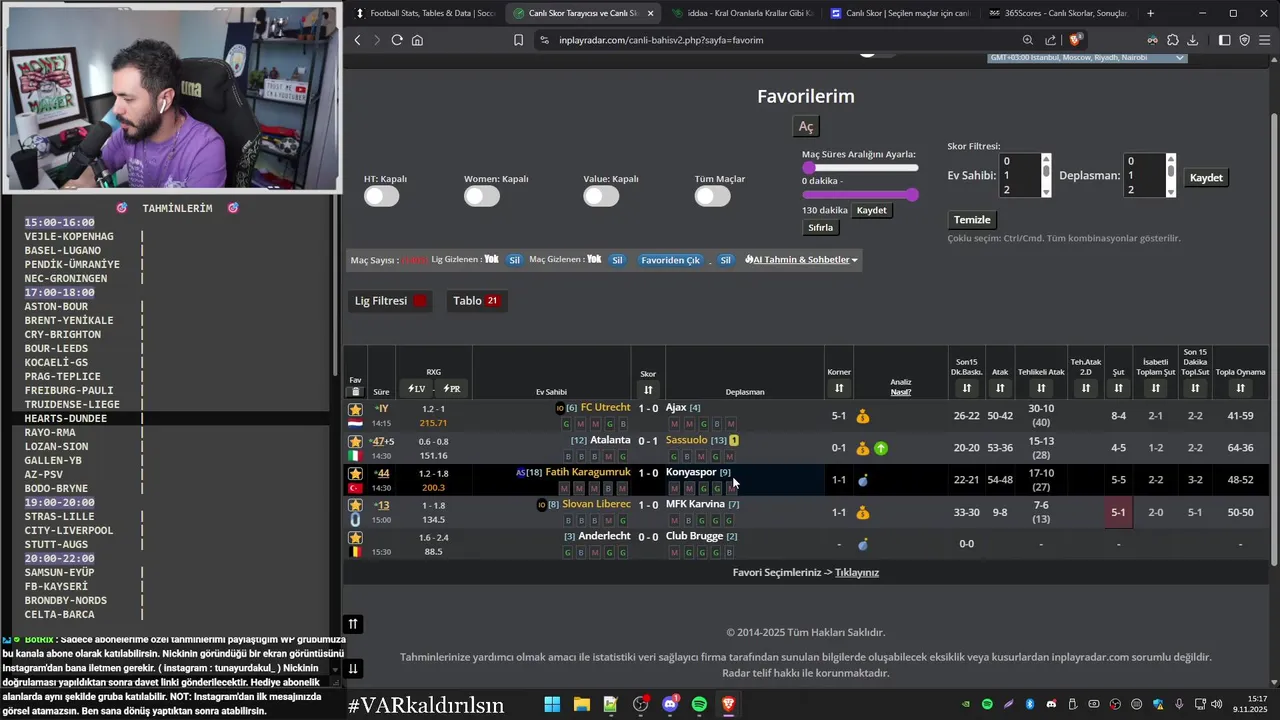The height and width of the screenshot is (720, 1280).
Task: Select 2 in the Deplasman score list
Action: [x=1144, y=190]
